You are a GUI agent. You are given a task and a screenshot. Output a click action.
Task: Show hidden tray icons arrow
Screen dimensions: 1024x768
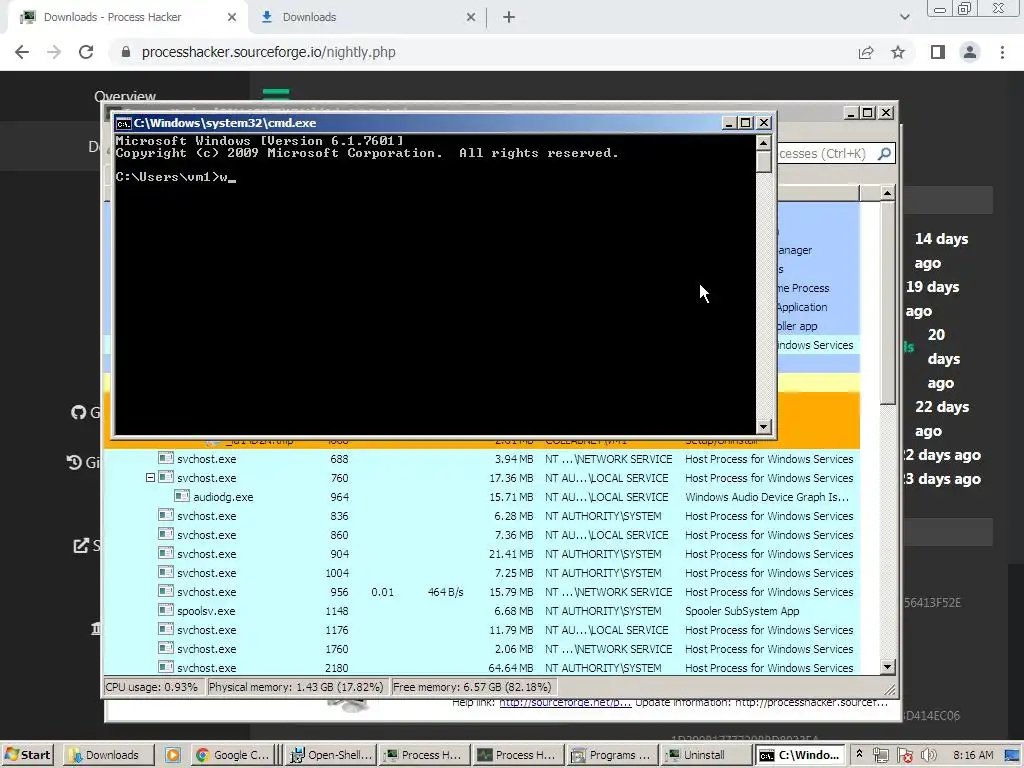point(859,754)
